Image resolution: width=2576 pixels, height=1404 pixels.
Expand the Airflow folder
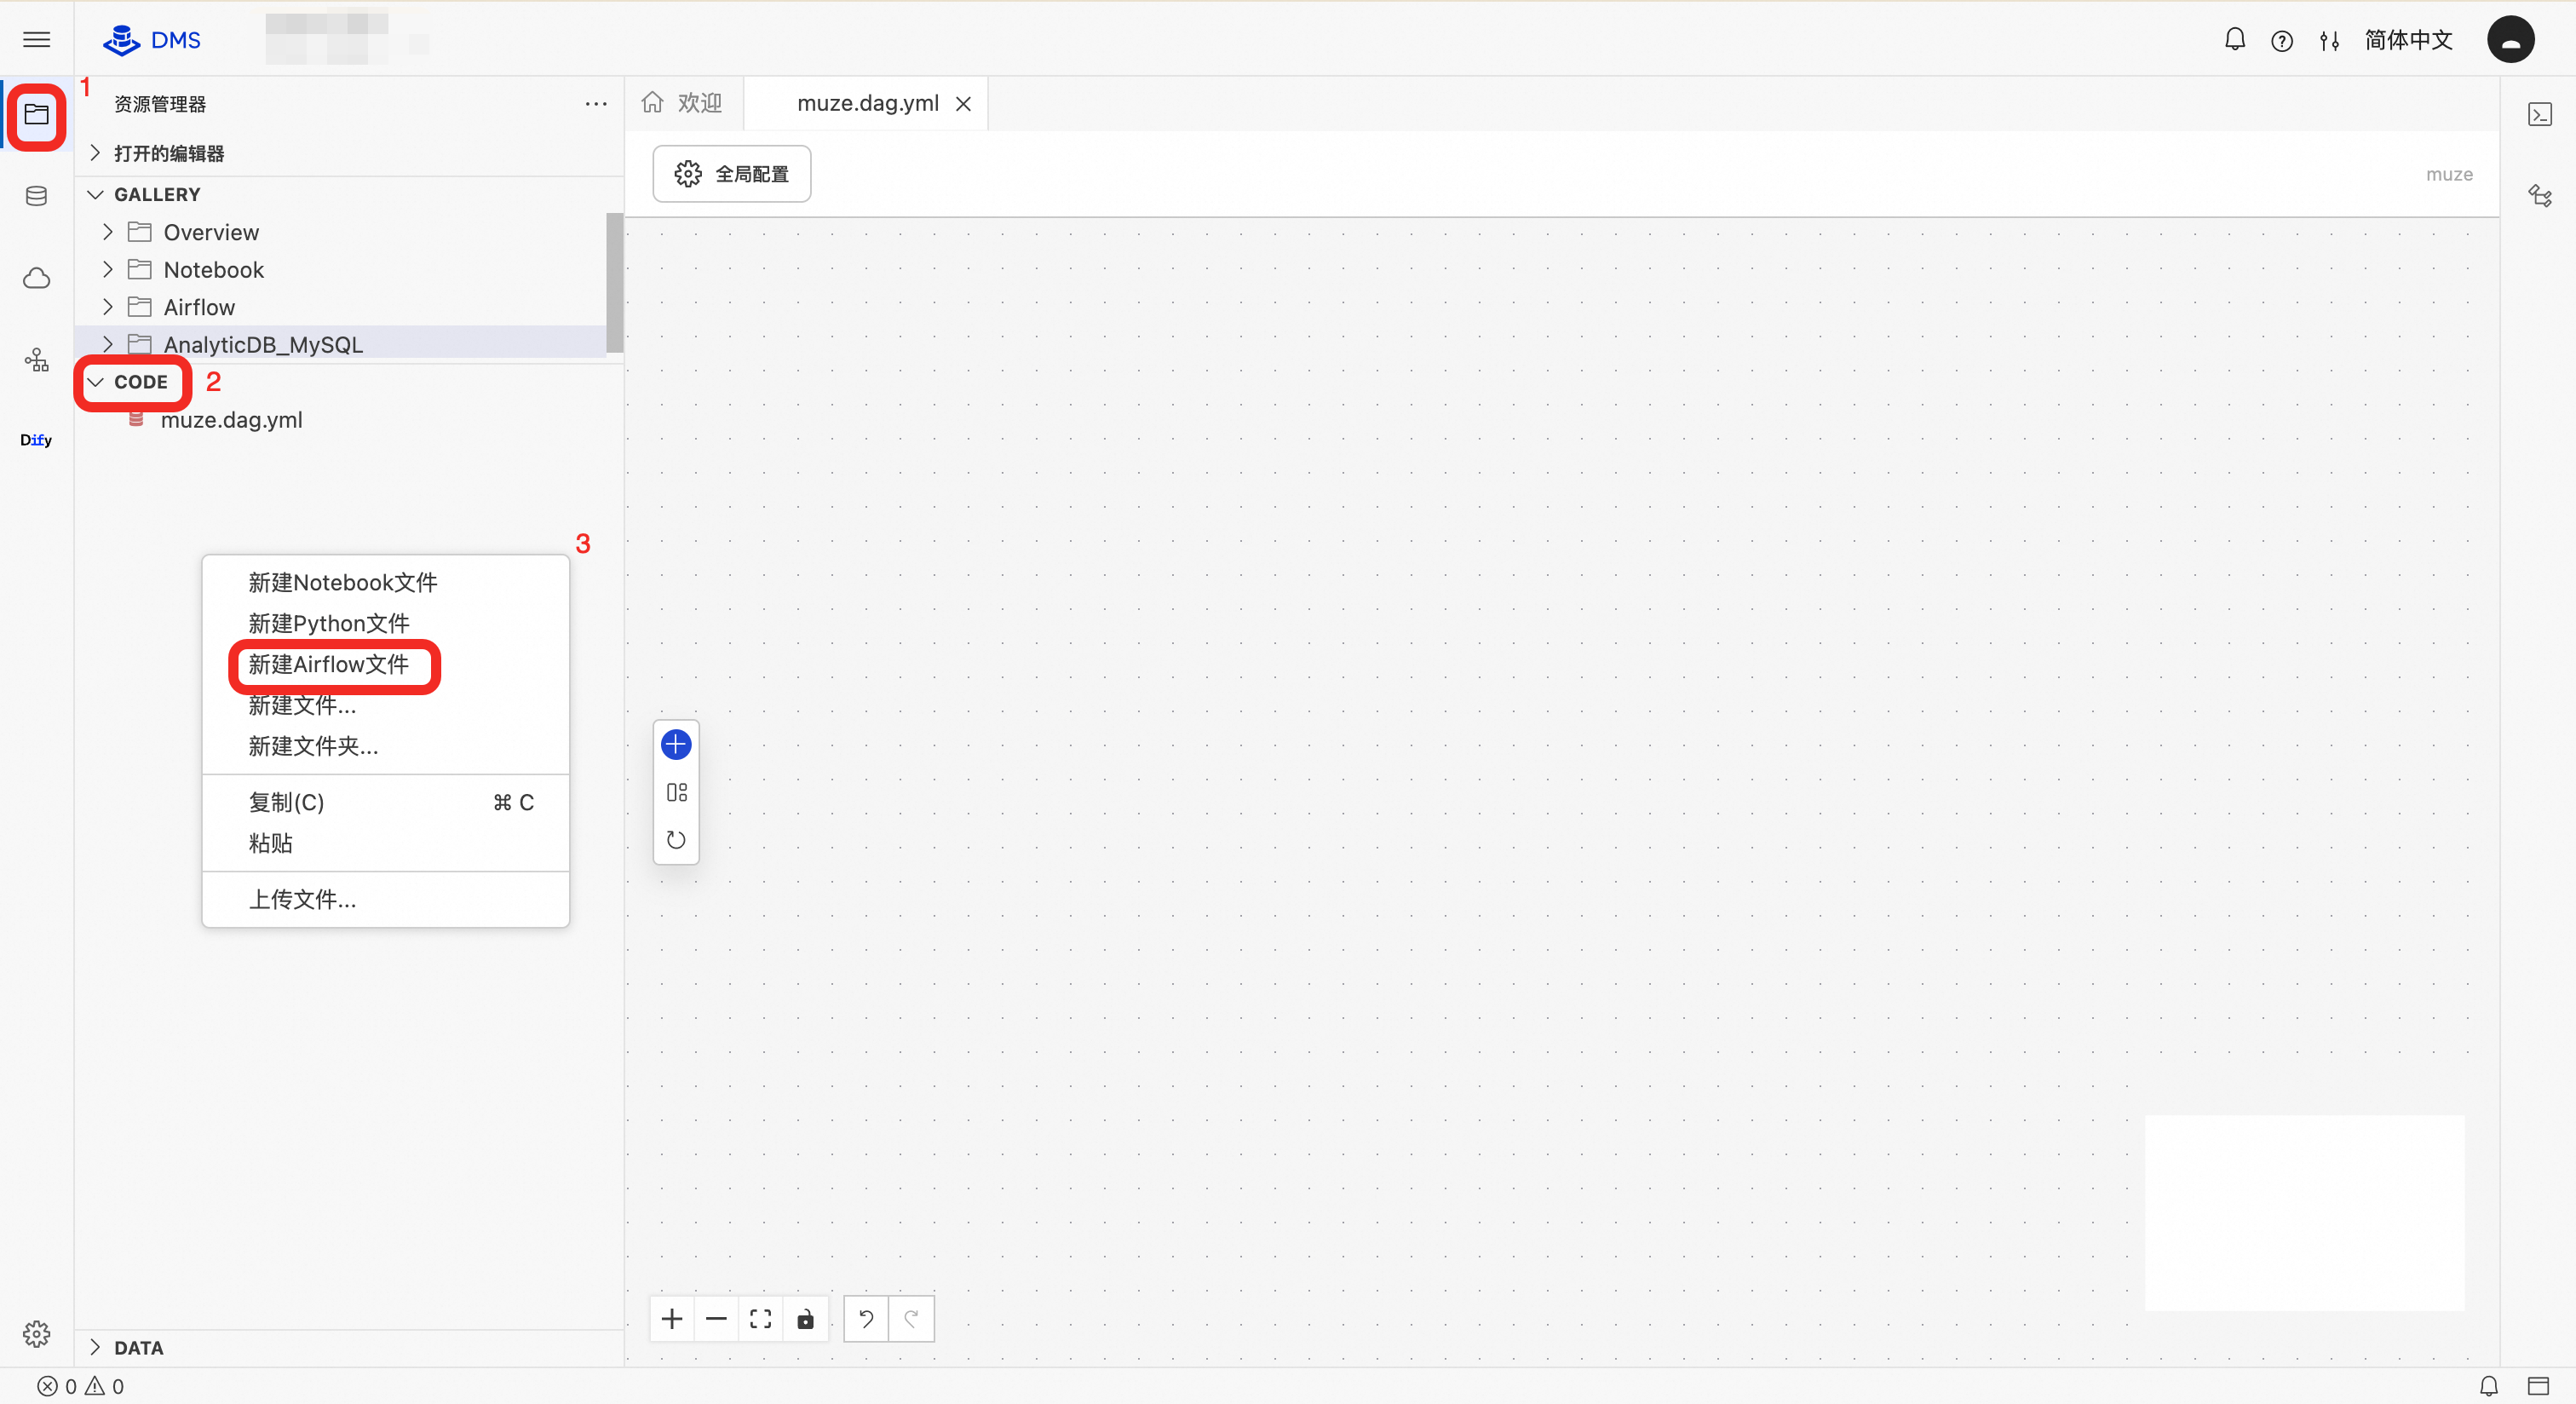click(x=199, y=307)
